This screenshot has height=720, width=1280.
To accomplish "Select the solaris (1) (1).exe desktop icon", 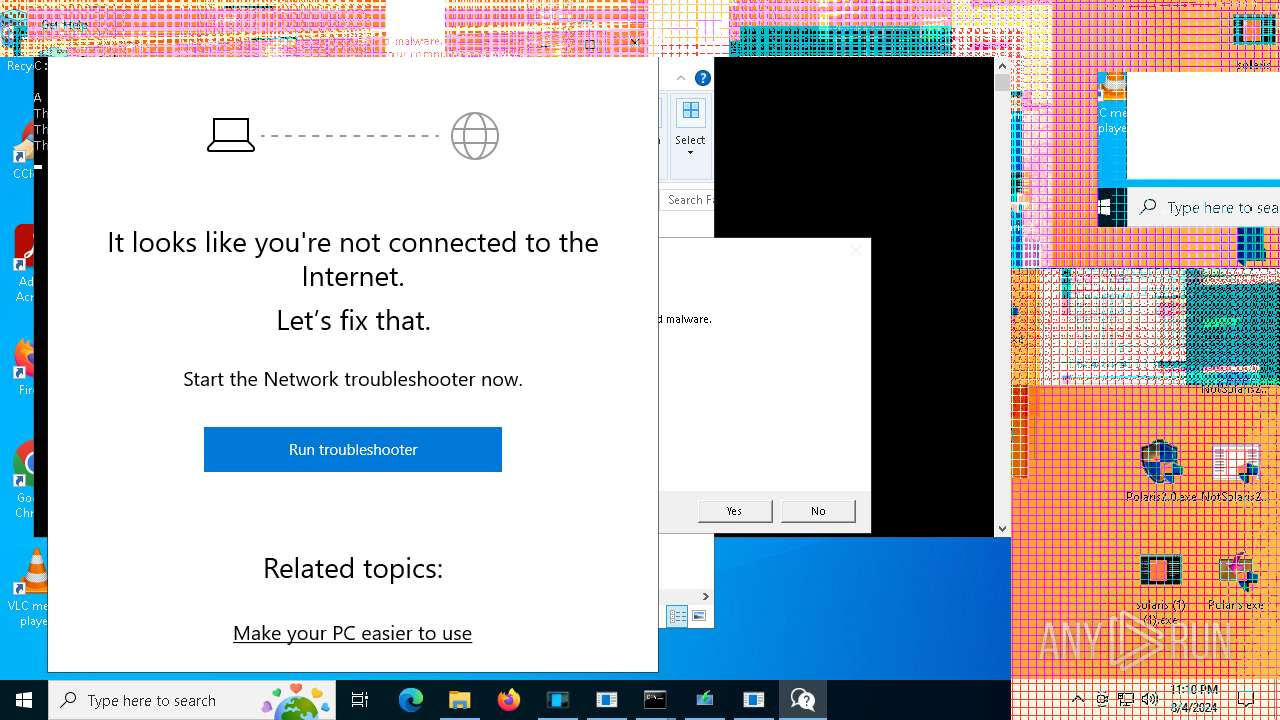I will point(1161,589).
